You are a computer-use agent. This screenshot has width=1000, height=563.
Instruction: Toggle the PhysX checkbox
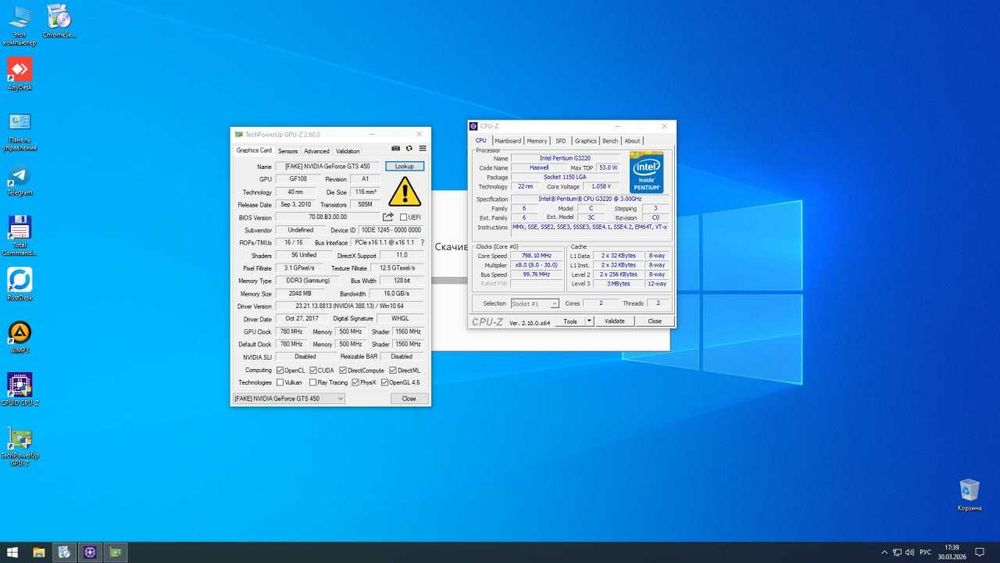click(x=356, y=383)
